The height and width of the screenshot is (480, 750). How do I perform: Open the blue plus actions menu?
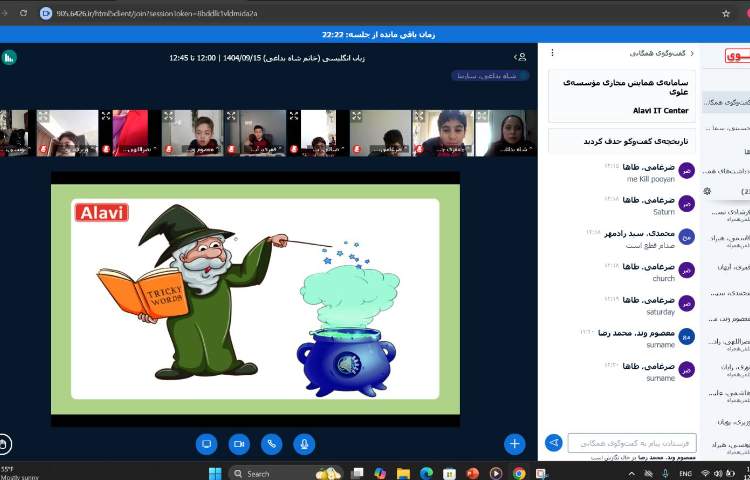tap(514, 443)
